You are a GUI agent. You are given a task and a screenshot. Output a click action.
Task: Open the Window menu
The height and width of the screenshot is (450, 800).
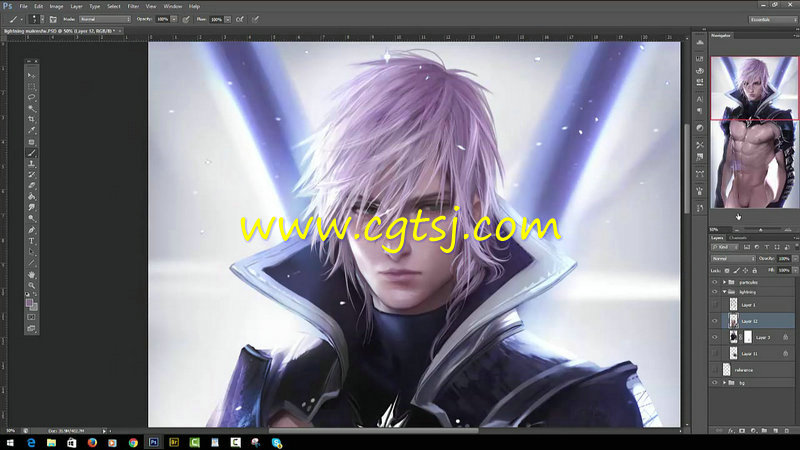tap(172, 7)
